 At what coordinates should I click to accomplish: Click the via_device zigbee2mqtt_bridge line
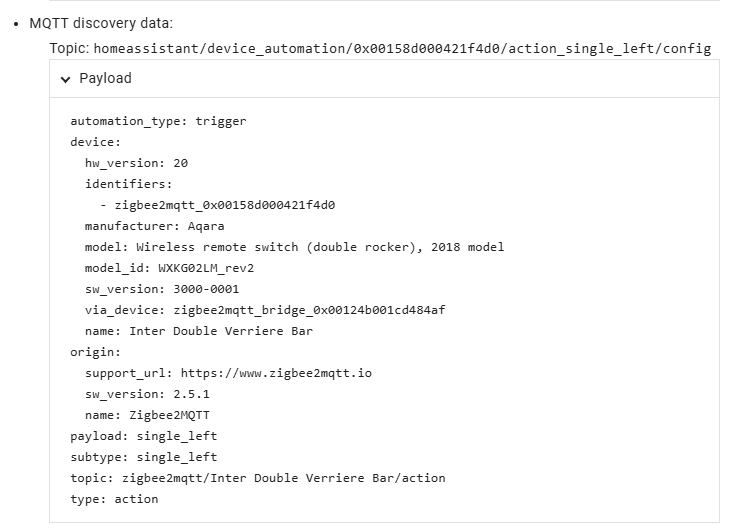pos(265,310)
